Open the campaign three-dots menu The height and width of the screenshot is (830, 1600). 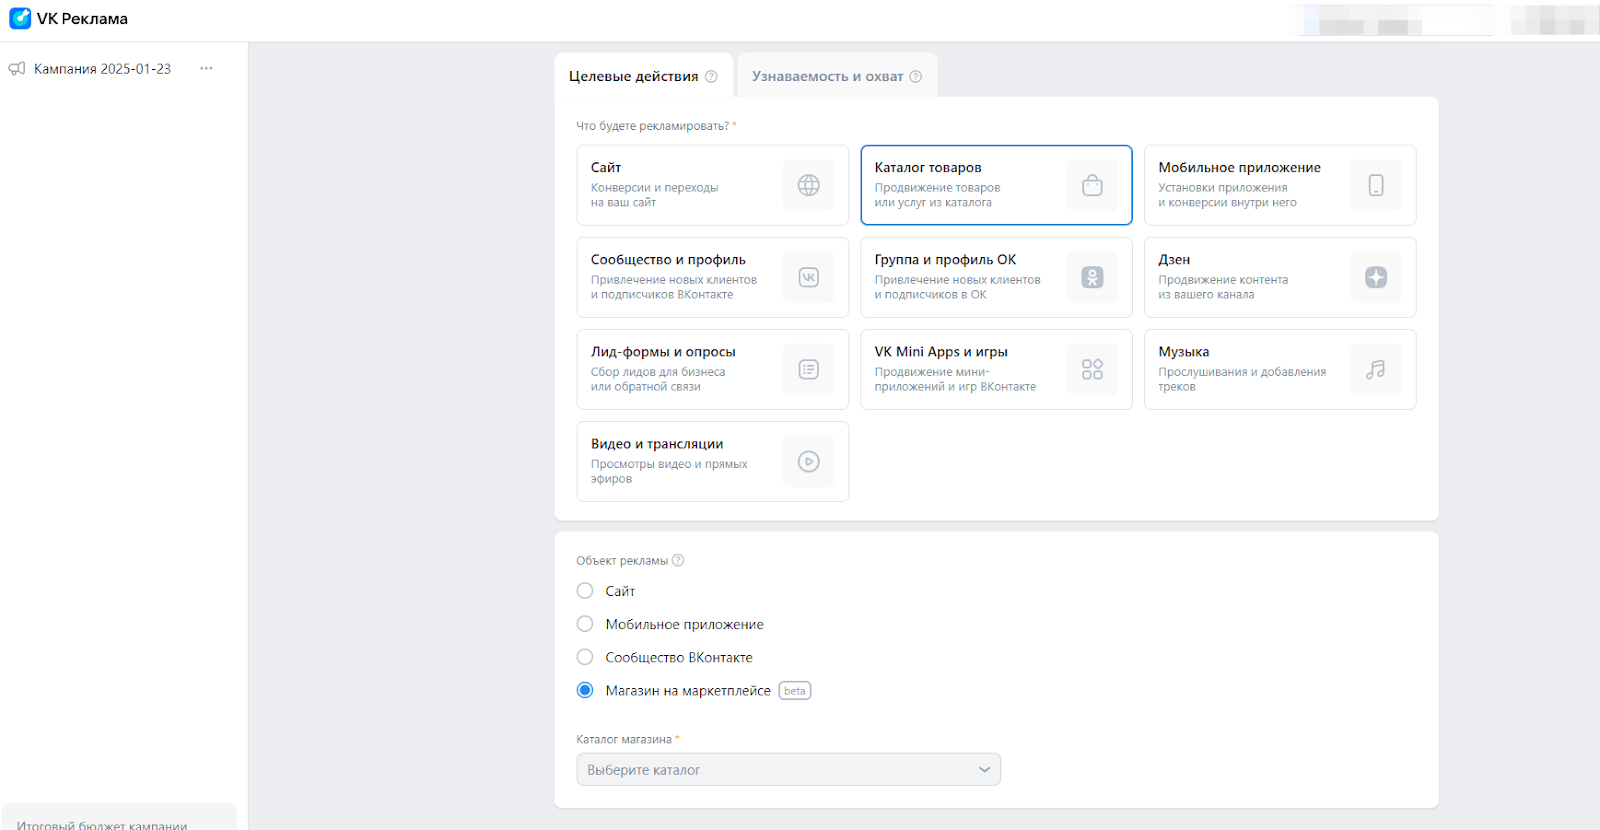pyautogui.click(x=206, y=69)
